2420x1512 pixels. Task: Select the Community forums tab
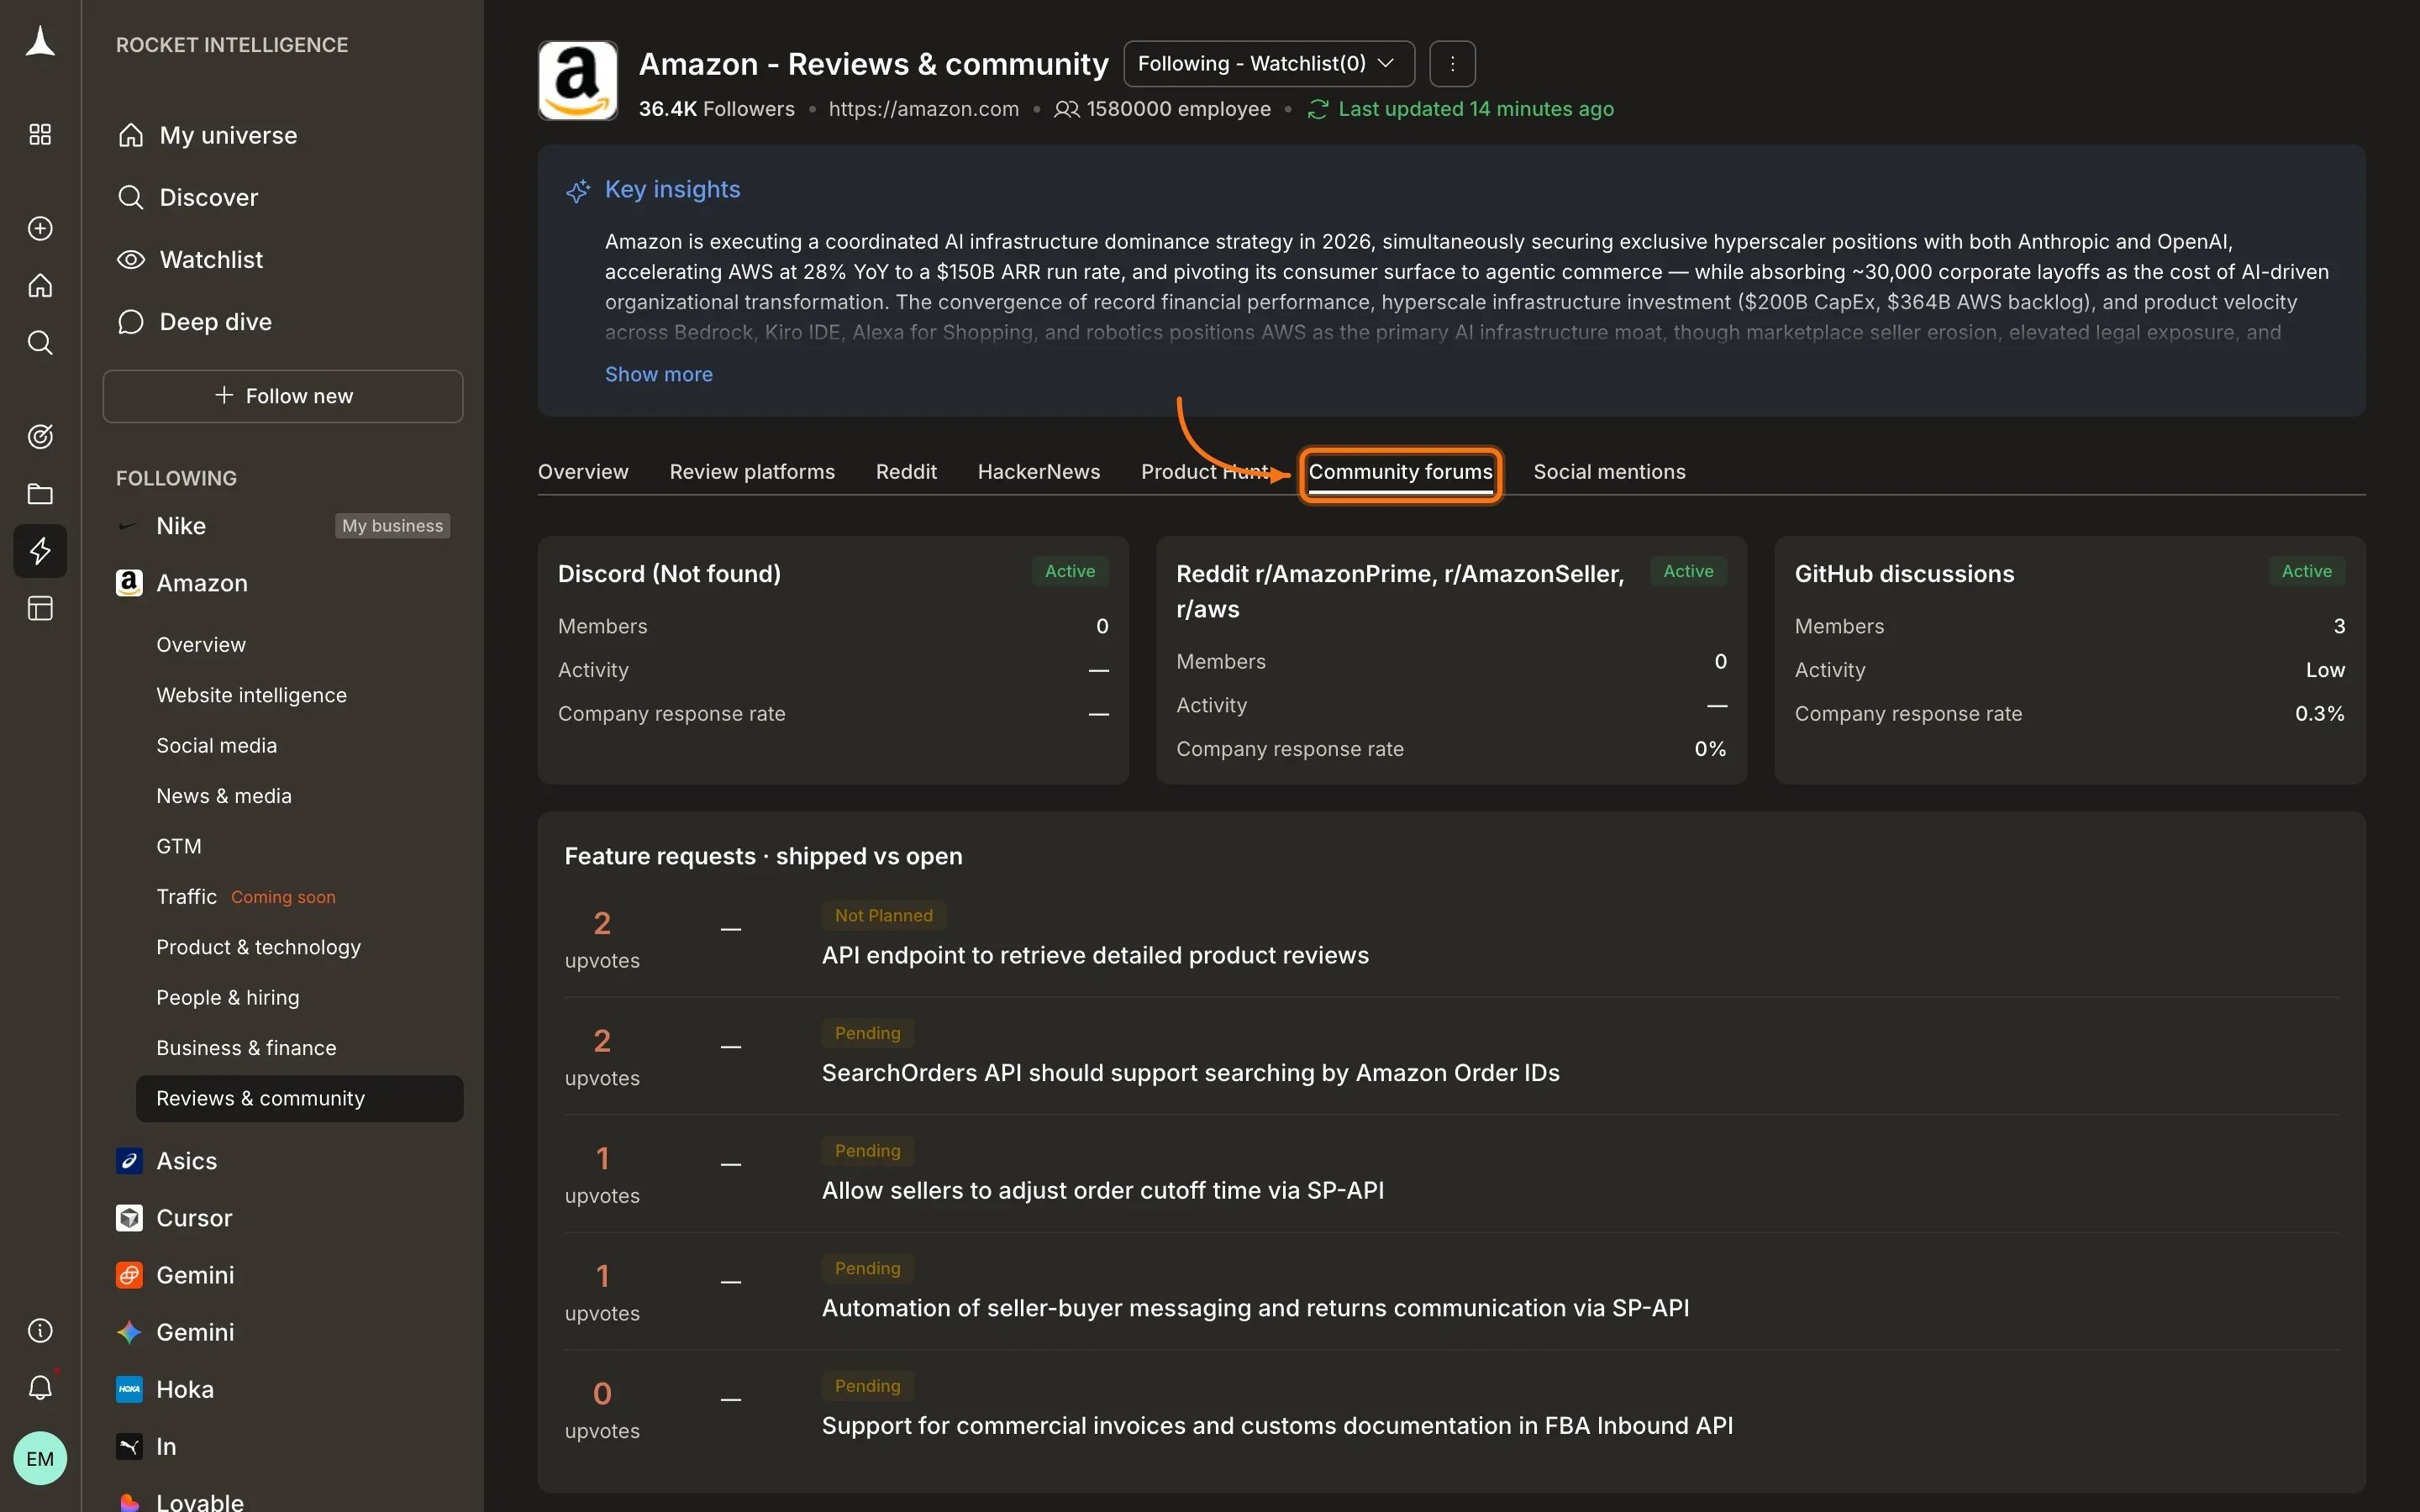pyautogui.click(x=1400, y=472)
